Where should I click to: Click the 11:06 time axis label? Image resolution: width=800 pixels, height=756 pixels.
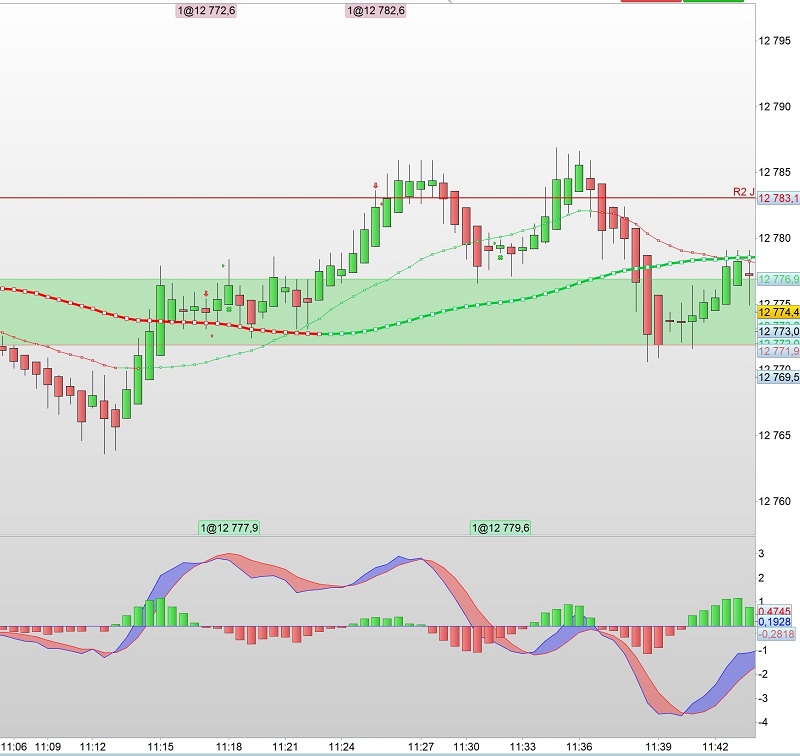coord(14,747)
